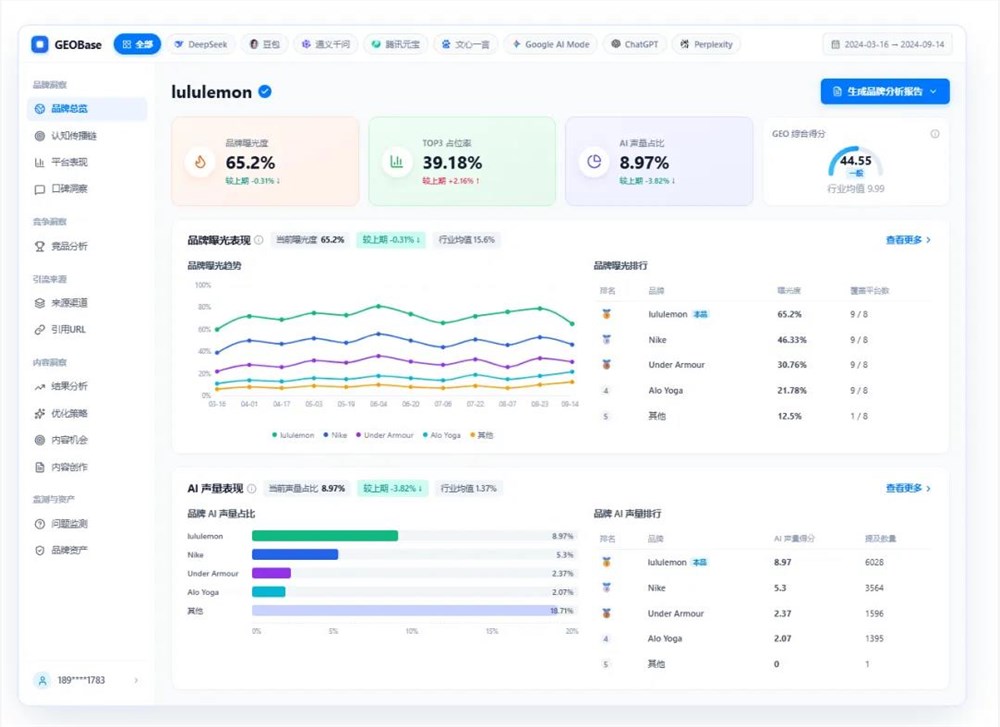Click the 内容创作 document icon
Viewport: 1000px width, 727px height.
tap(40, 467)
